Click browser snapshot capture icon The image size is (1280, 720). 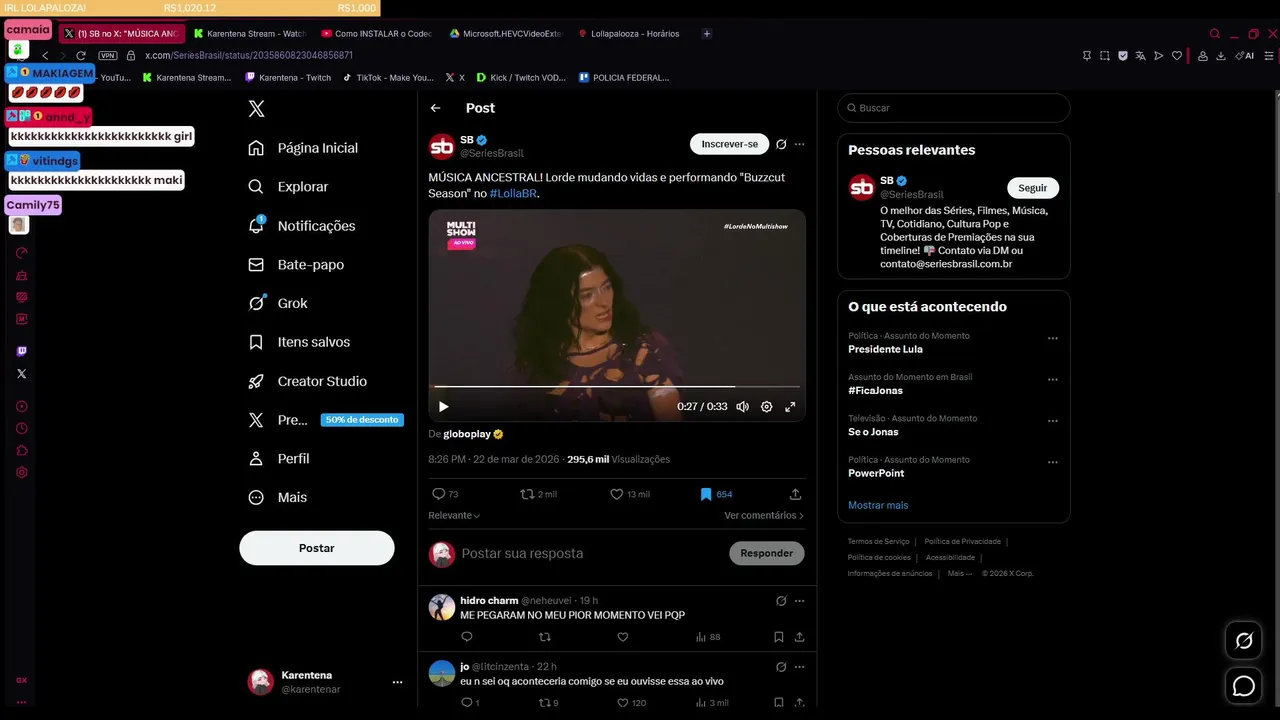[1105, 56]
